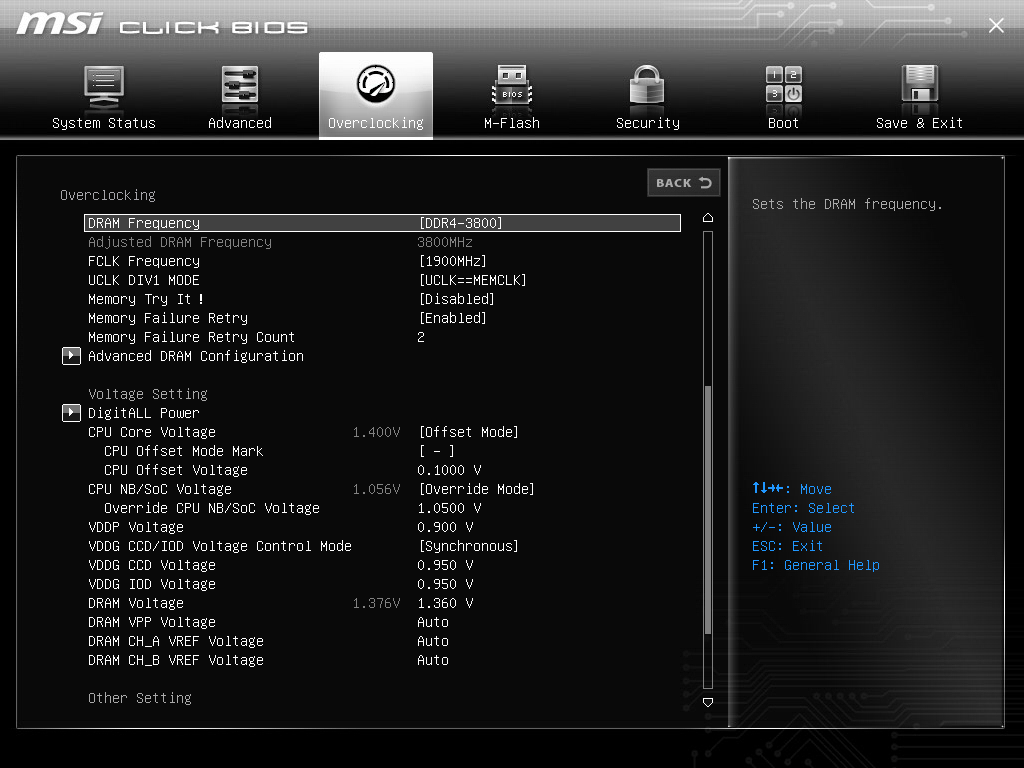Viewport: 1024px width, 768px height.
Task: Select VDDG CCD Voltage 0.950 V value
Action: pyautogui.click(x=445, y=565)
